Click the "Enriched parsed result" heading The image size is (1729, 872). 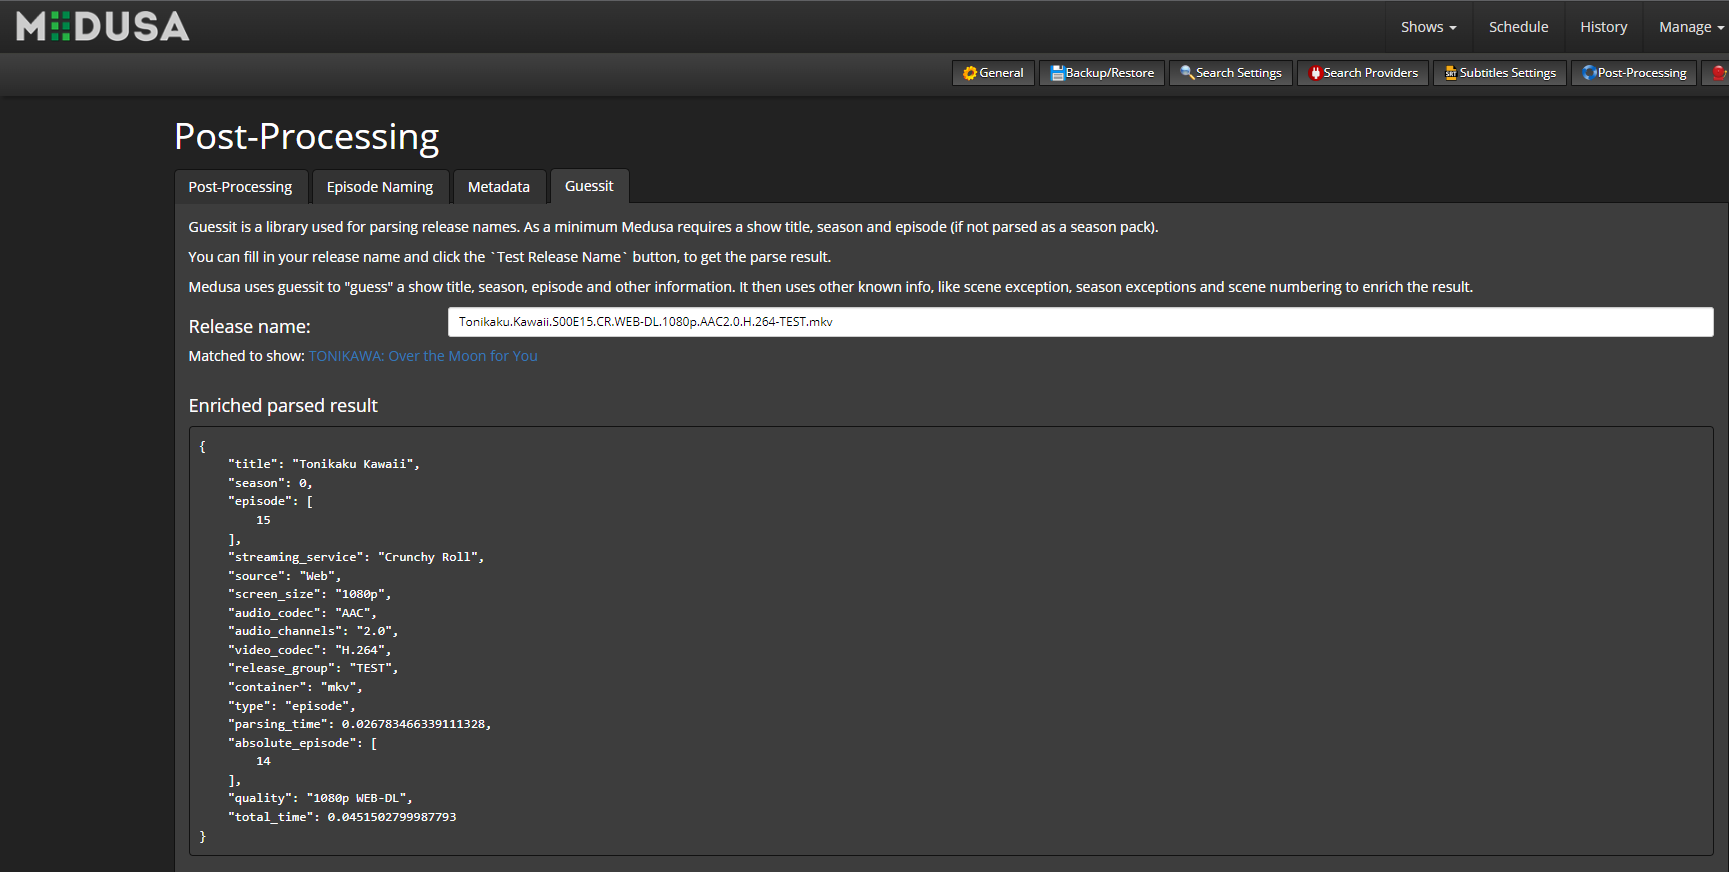(283, 406)
